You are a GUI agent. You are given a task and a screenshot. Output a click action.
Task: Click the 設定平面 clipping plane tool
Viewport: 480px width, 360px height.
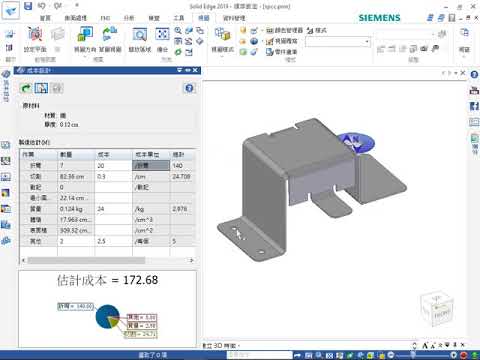35,39
